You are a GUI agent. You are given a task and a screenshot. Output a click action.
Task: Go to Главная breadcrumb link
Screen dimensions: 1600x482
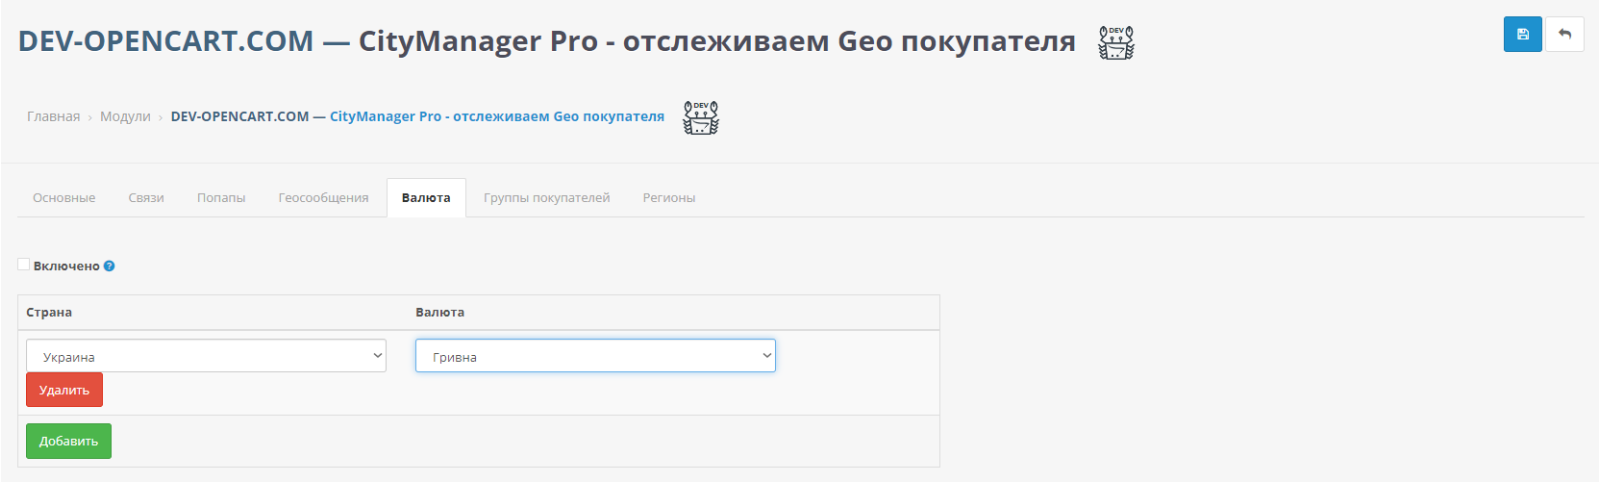click(53, 117)
